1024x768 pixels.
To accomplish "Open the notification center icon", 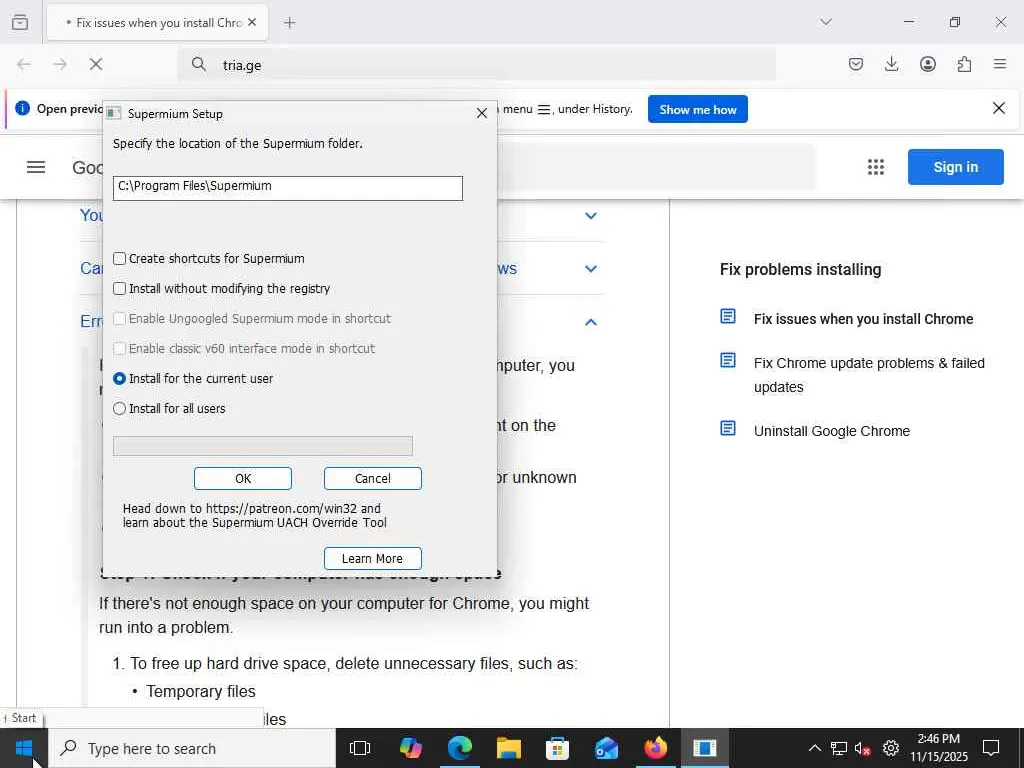I will coord(991,748).
